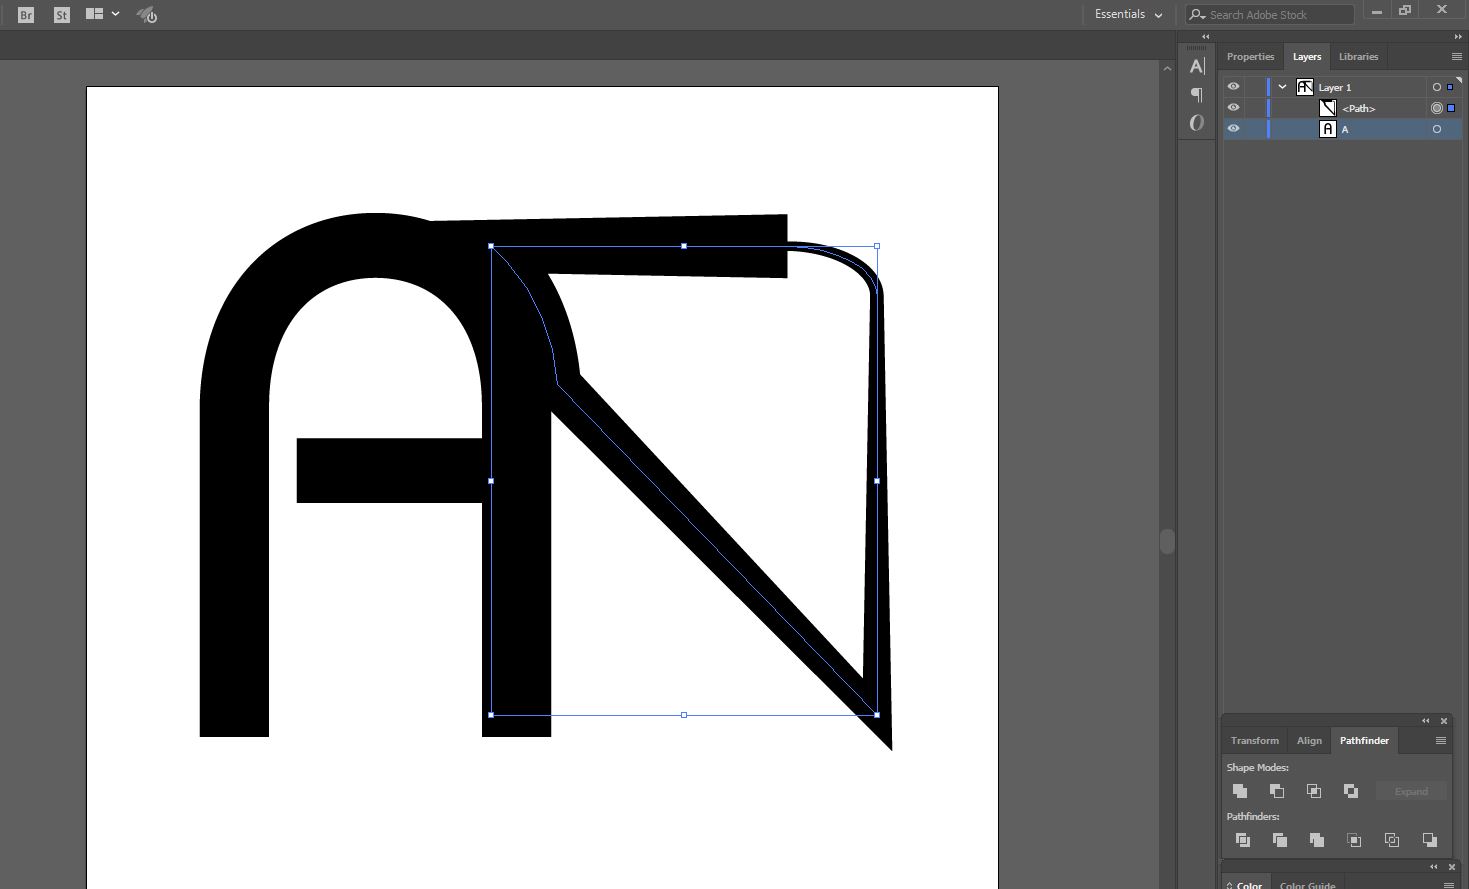The height and width of the screenshot is (889, 1469).
Task: Click the bottom-center selection handle
Action: (684, 715)
